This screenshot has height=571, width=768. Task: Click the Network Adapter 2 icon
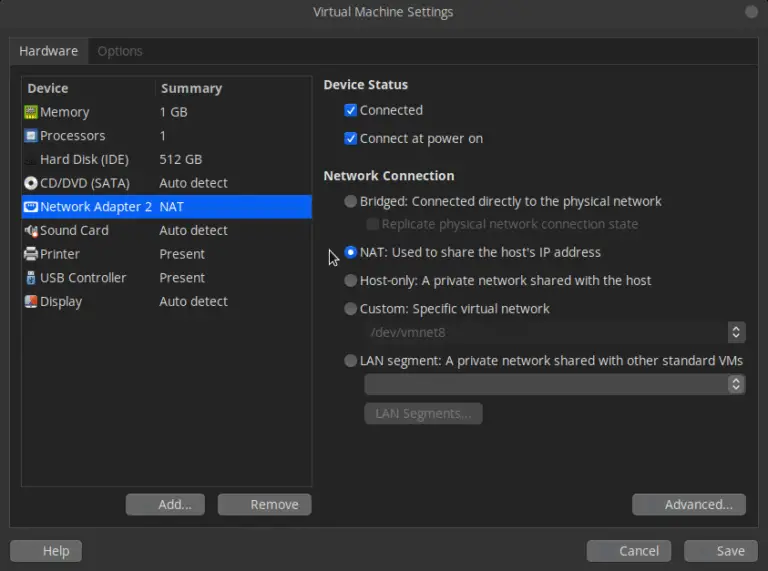tap(30, 207)
